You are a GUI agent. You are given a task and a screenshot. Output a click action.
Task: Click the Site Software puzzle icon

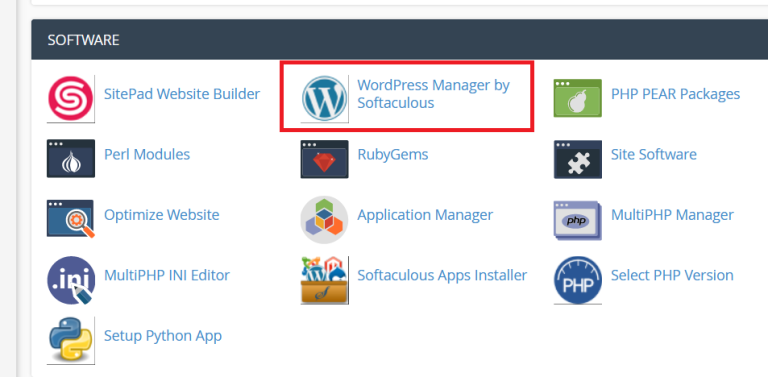click(x=577, y=159)
